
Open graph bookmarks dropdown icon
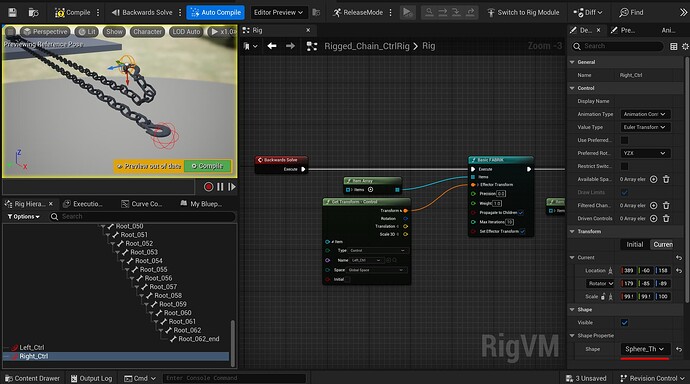pyautogui.click(x=250, y=46)
